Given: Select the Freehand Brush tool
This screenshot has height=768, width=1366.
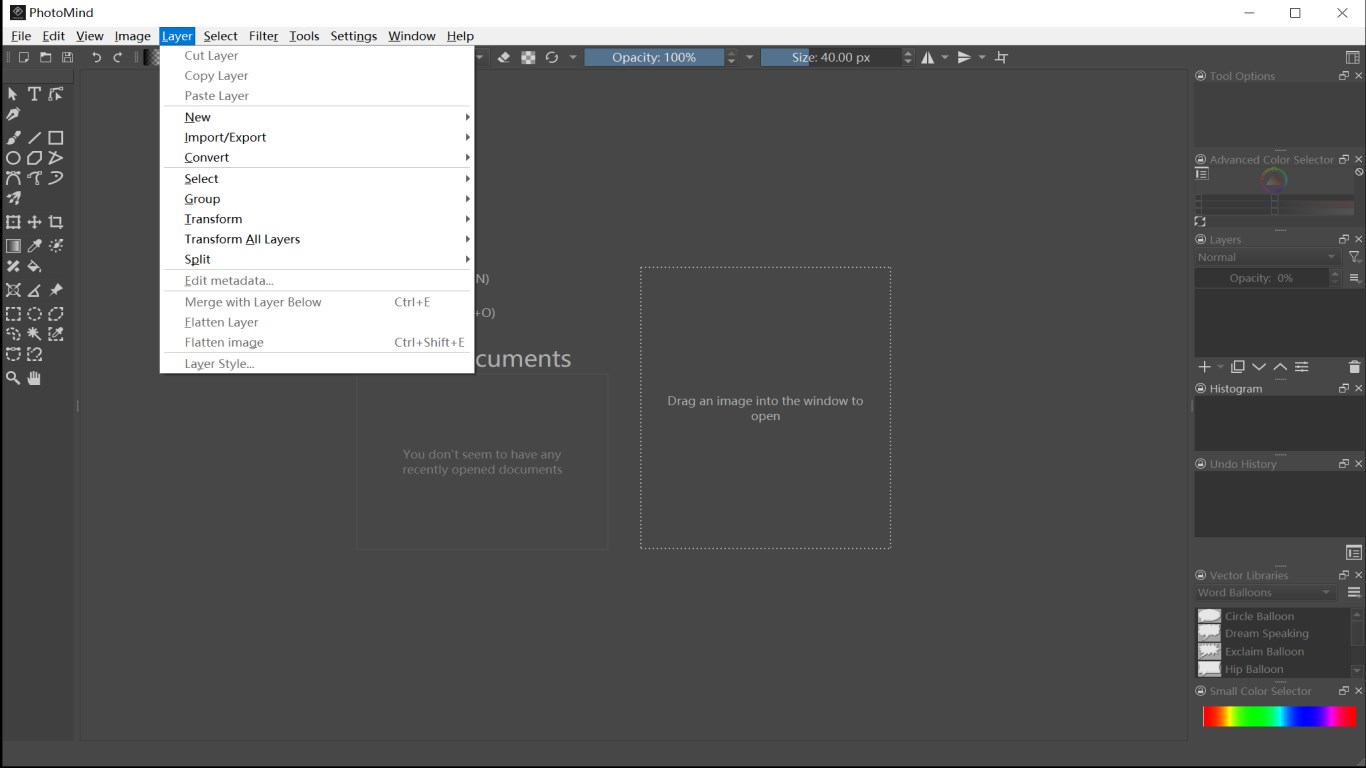Looking at the screenshot, I should 13,137.
